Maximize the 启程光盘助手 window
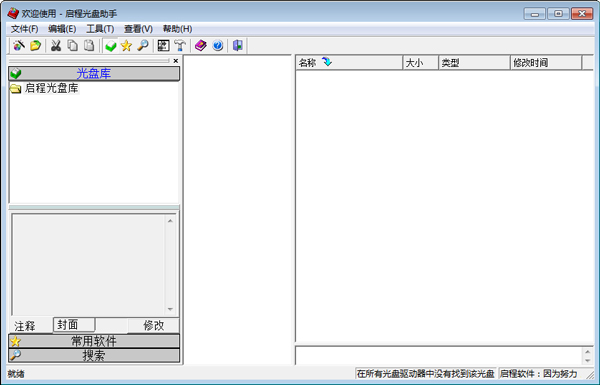This screenshot has height=385, width=600. click(x=558, y=14)
